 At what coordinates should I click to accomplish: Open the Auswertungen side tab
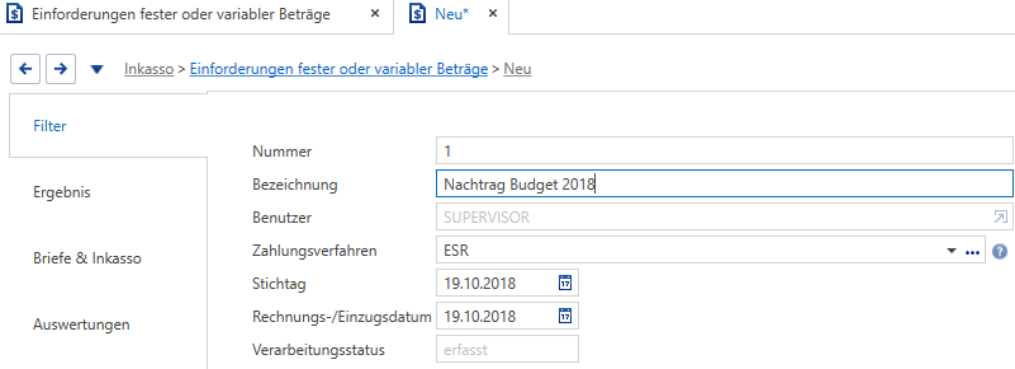coord(108,324)
